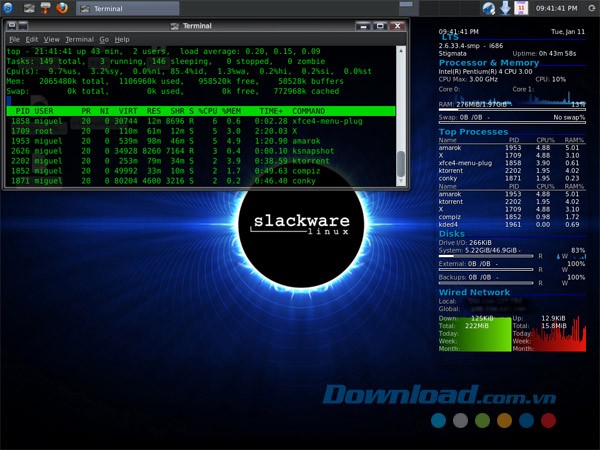The image size is (600, 450).
Task: Open the Terminal window menu icon
Action: point(11,26)
